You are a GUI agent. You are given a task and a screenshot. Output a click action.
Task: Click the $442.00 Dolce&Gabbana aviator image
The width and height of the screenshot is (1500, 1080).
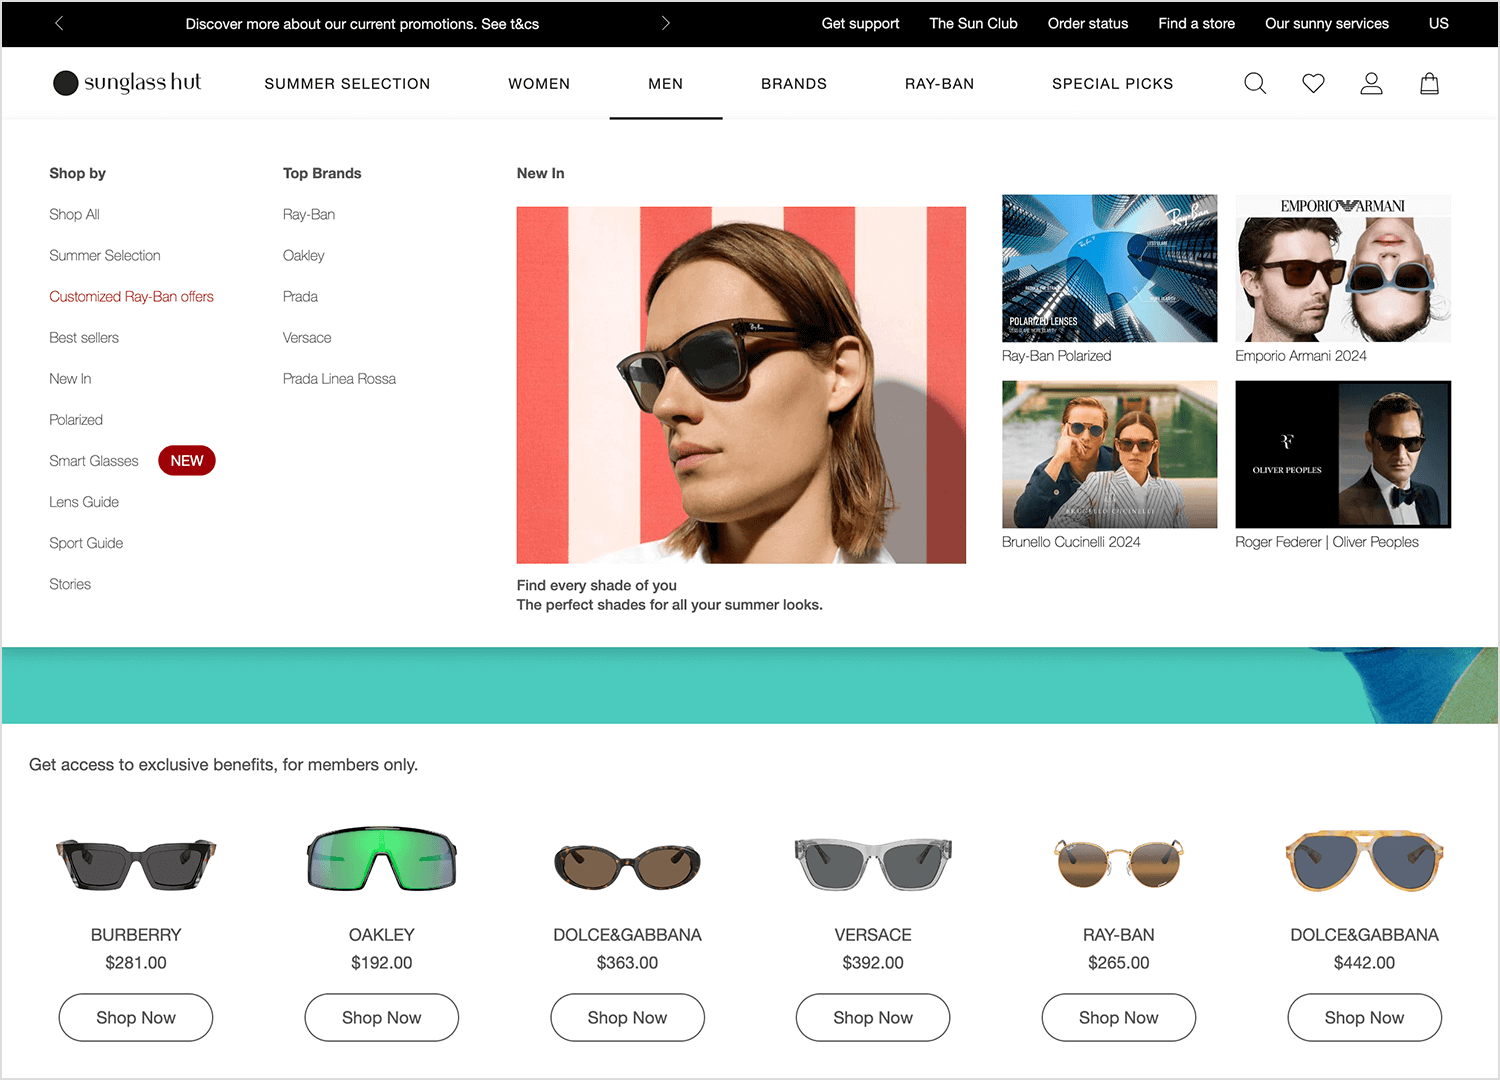point(1364,861)
